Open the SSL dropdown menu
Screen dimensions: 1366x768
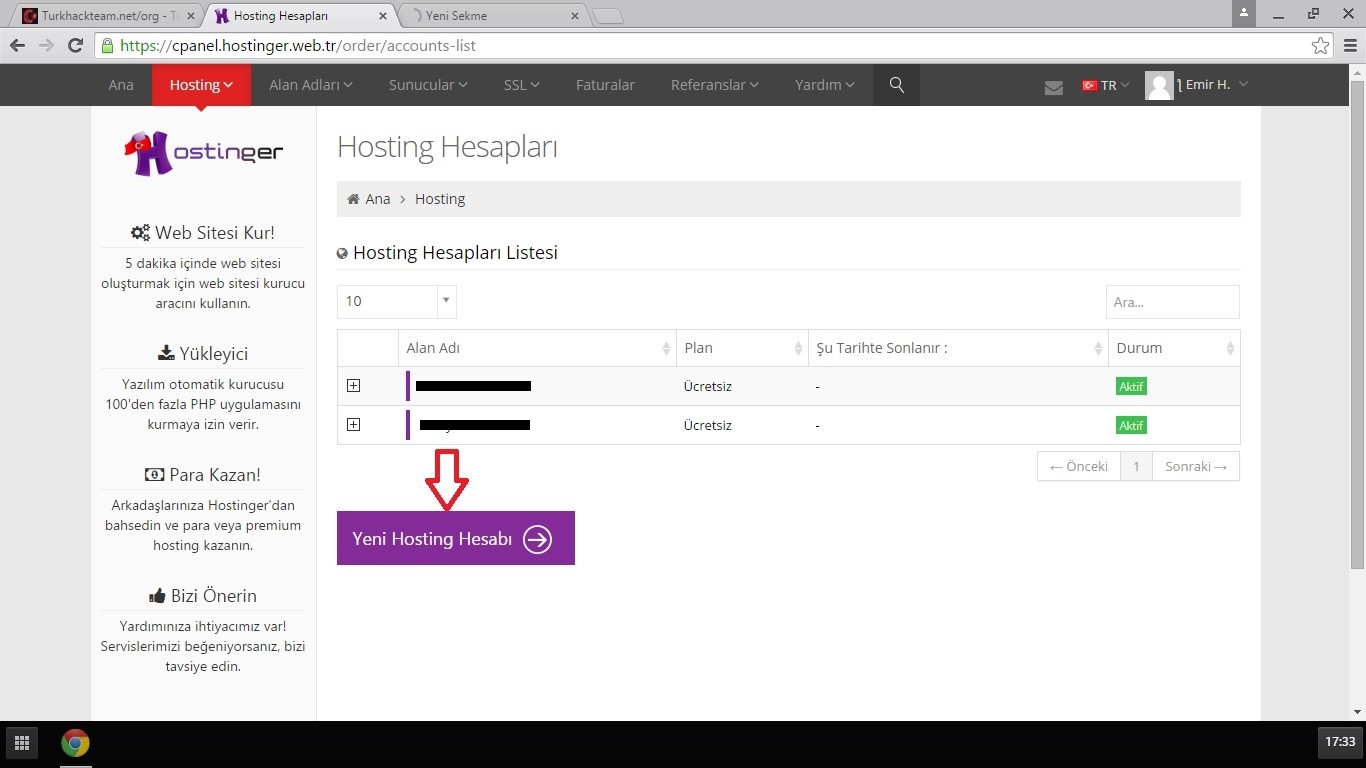click(x=522, y=85)
